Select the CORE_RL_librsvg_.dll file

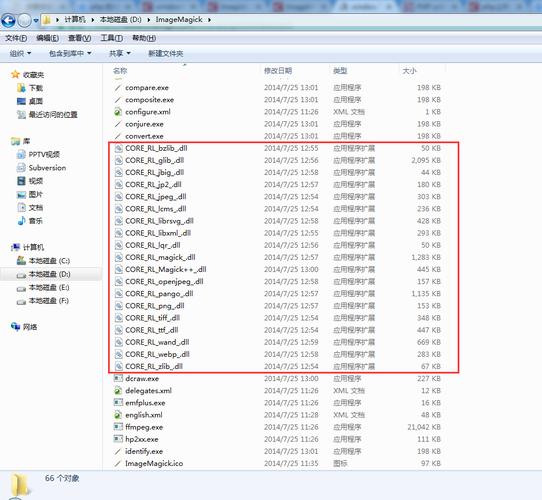(159, 221)
